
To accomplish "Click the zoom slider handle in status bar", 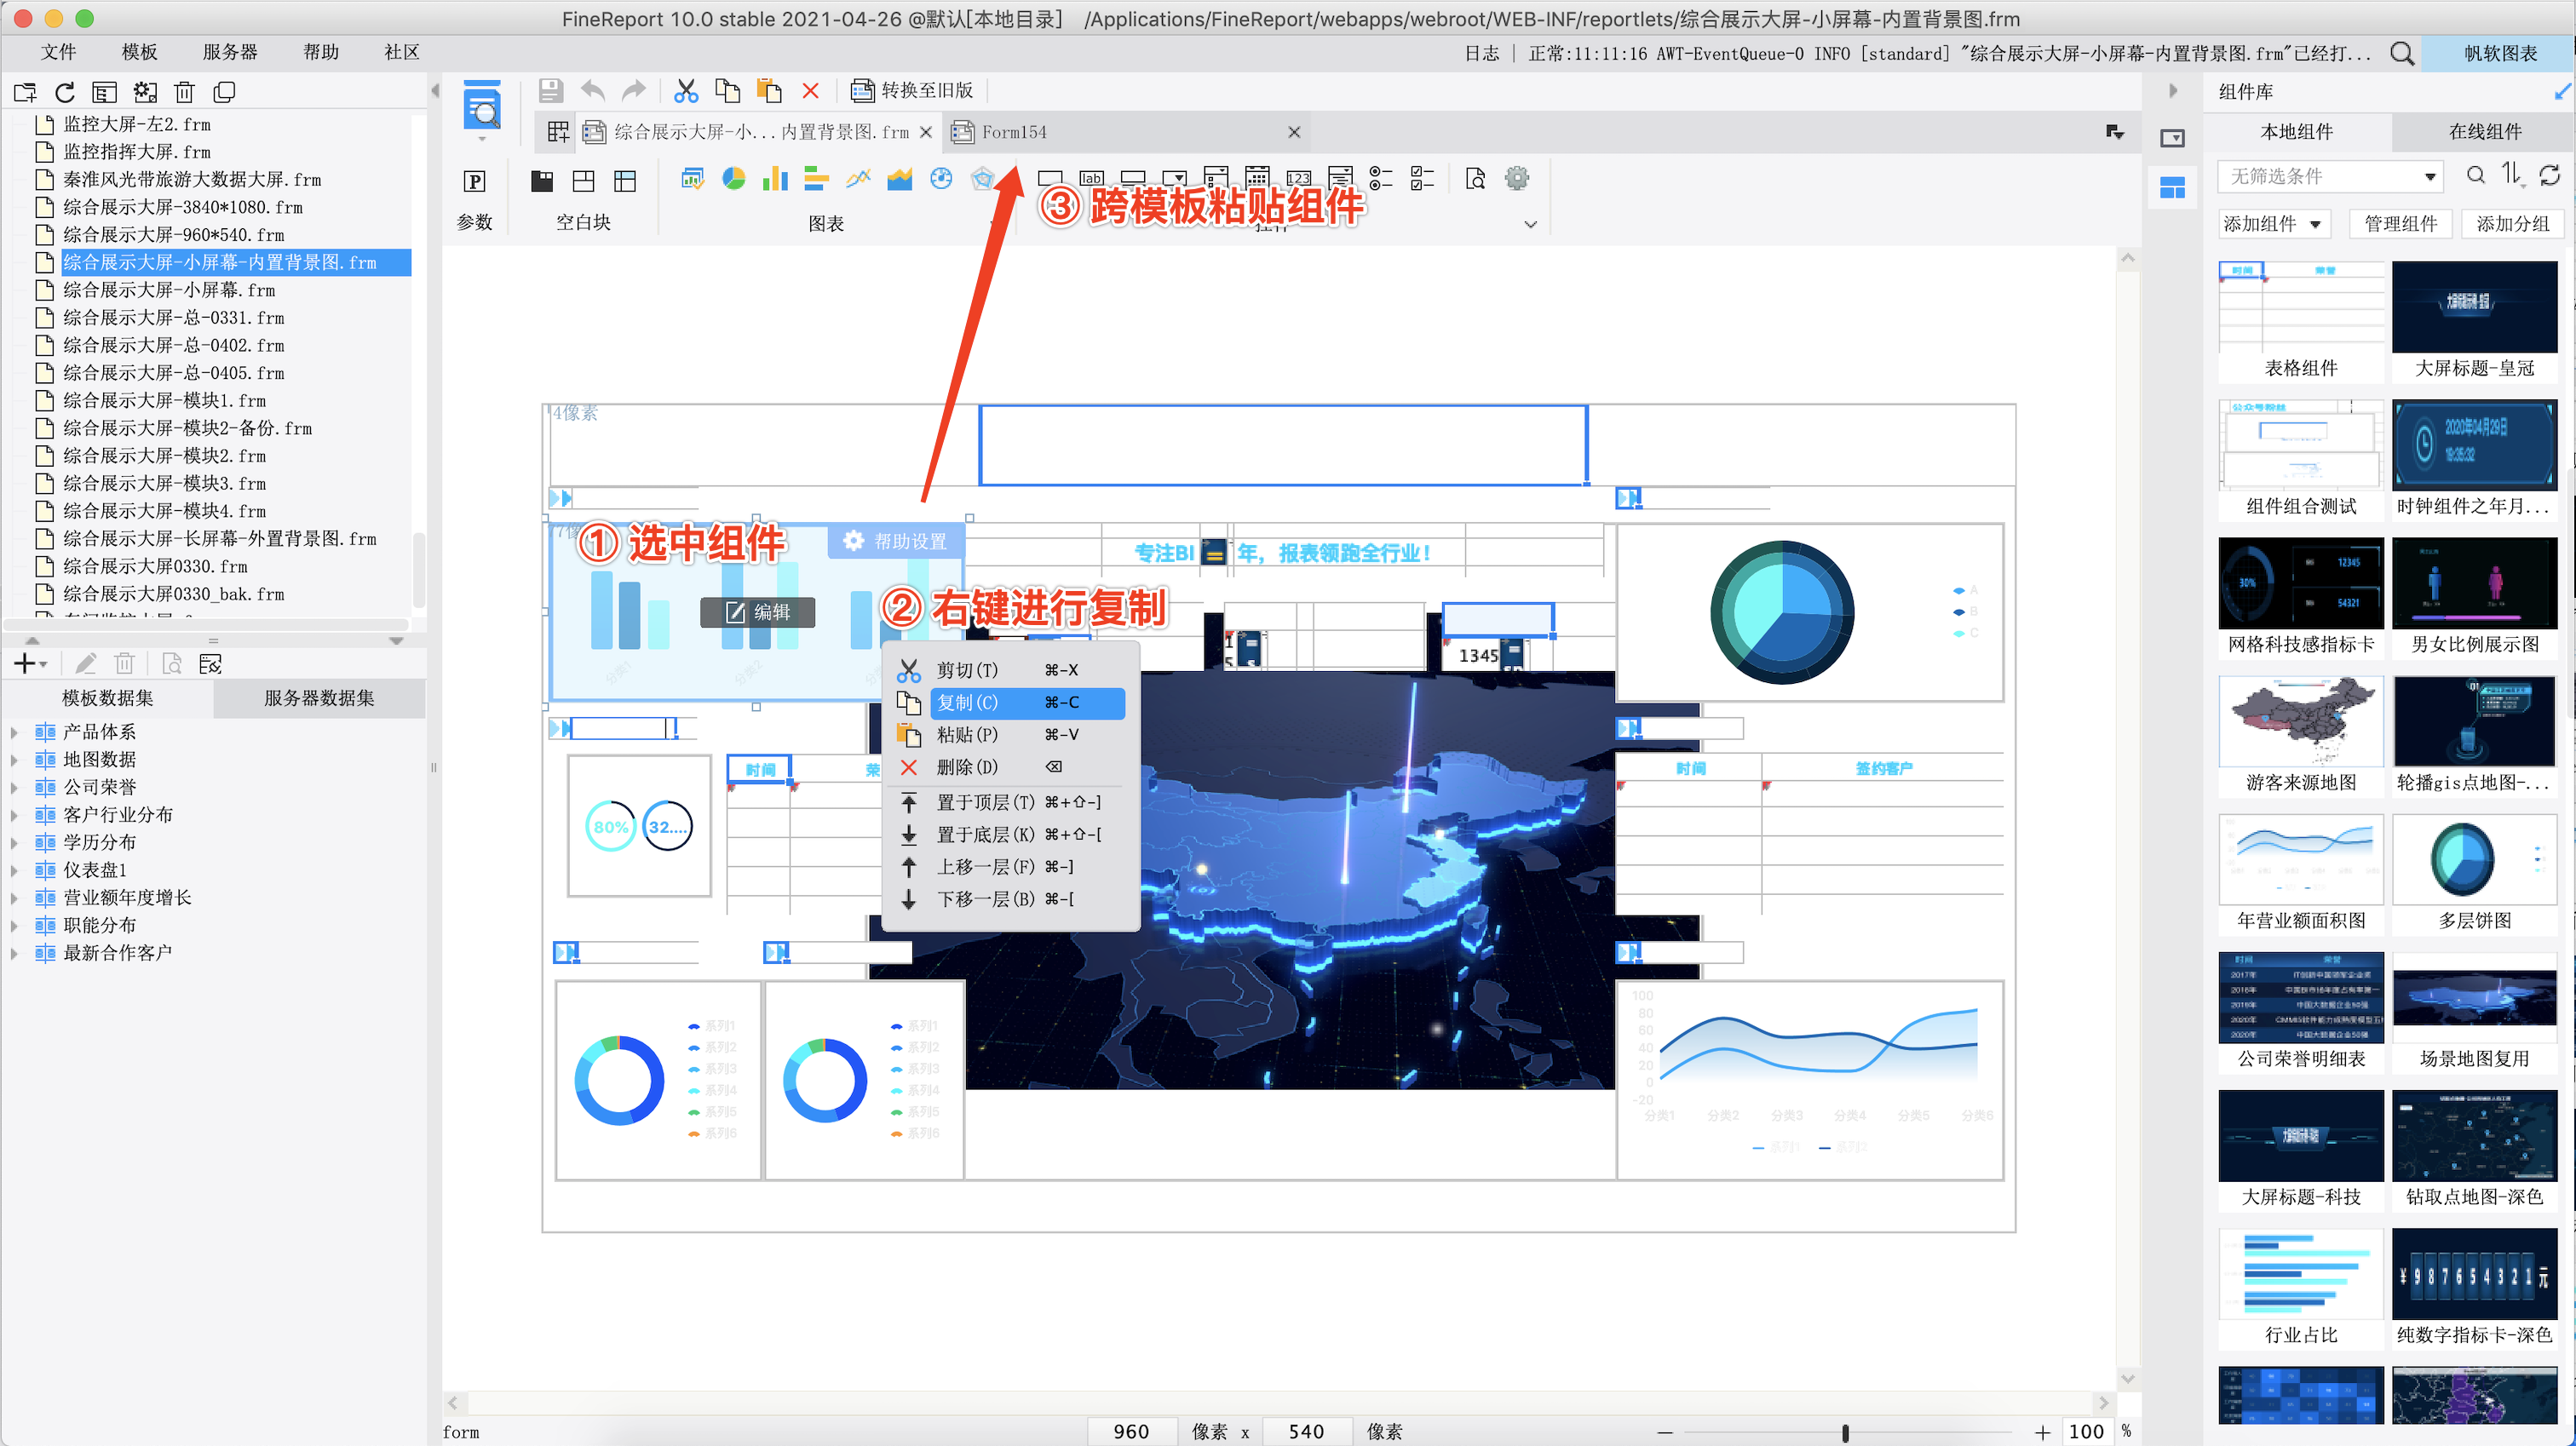I will pyautogui.click(x=1844, y=1432).
